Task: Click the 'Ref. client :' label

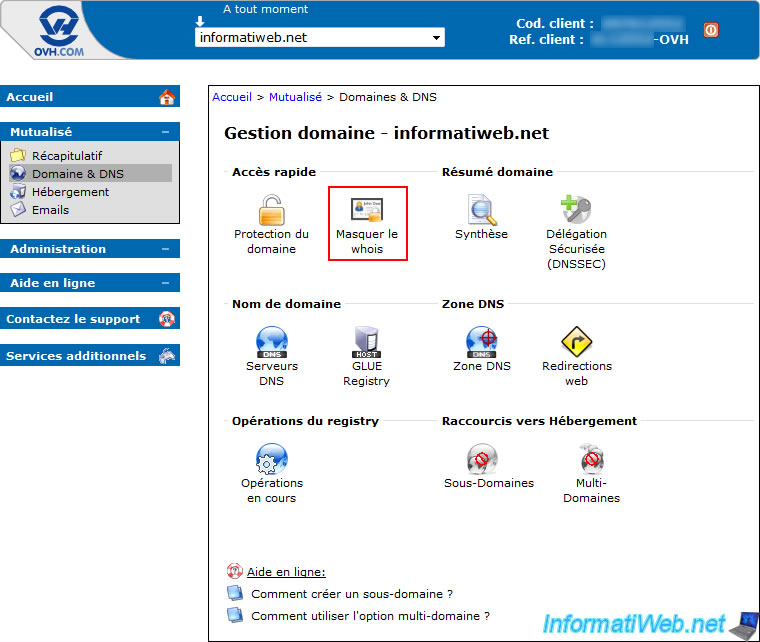Action: tap(546, 39)
